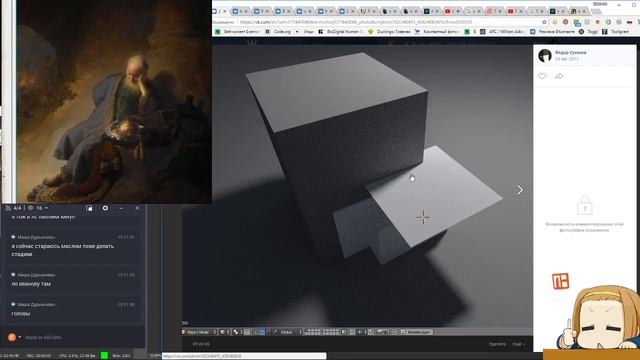The width and height of the screenshot is (640, 360).
Task: Like the photo with heart icon
Action: coord(542,76)
